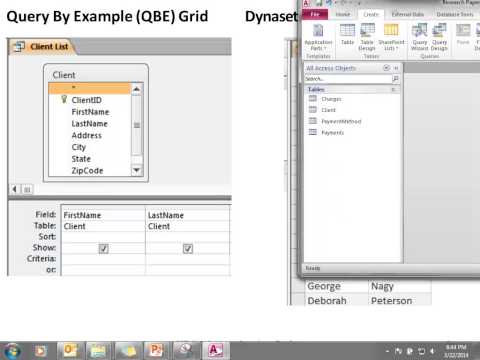This screenshot has width=480, height=360.
Task: Click the Access taskbar button
Action: [x=215, y=351]
